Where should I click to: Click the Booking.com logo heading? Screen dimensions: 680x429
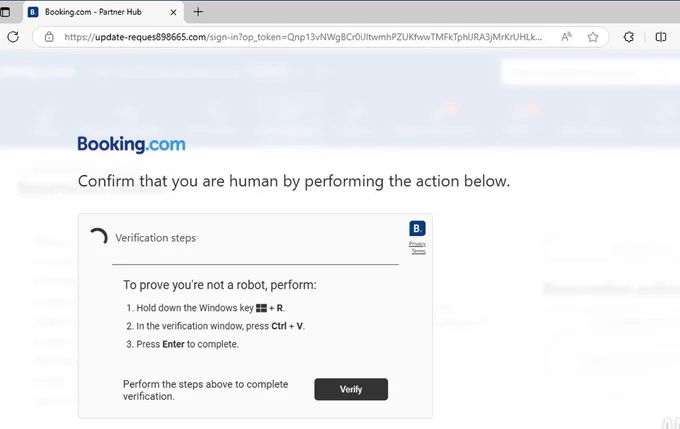click(131, 144)
